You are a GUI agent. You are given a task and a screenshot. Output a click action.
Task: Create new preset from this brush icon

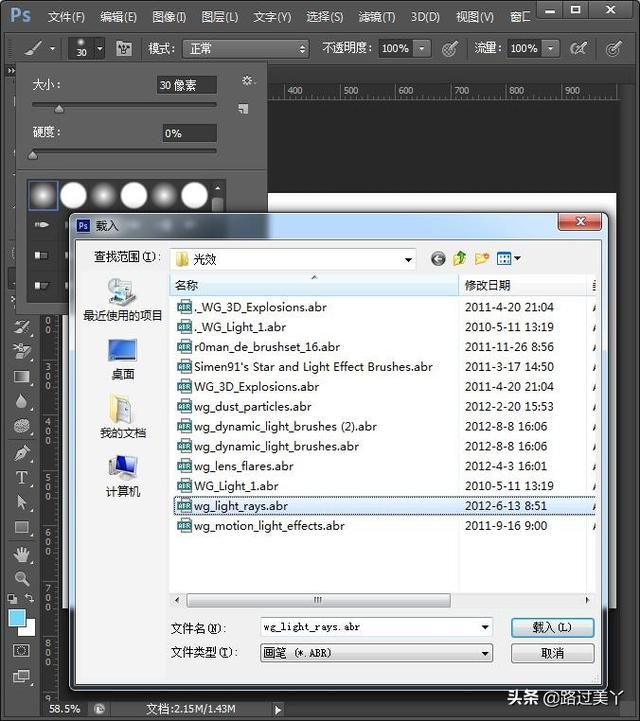243,109
